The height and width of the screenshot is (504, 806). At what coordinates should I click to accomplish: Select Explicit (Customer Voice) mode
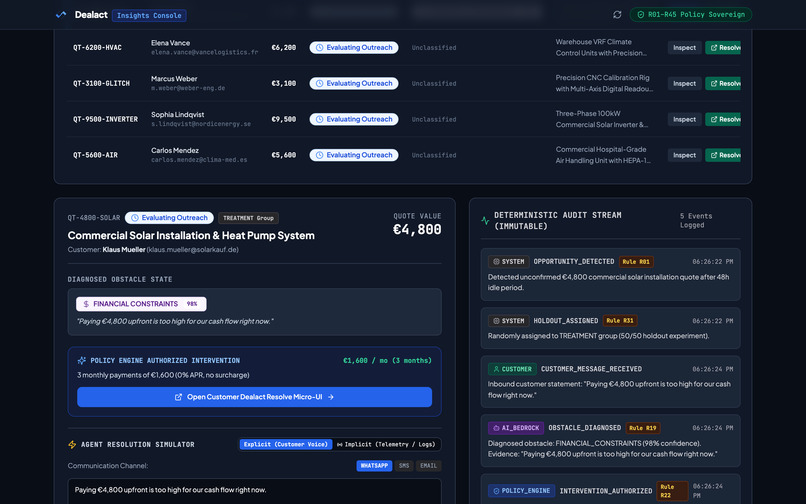click(286, 444)
